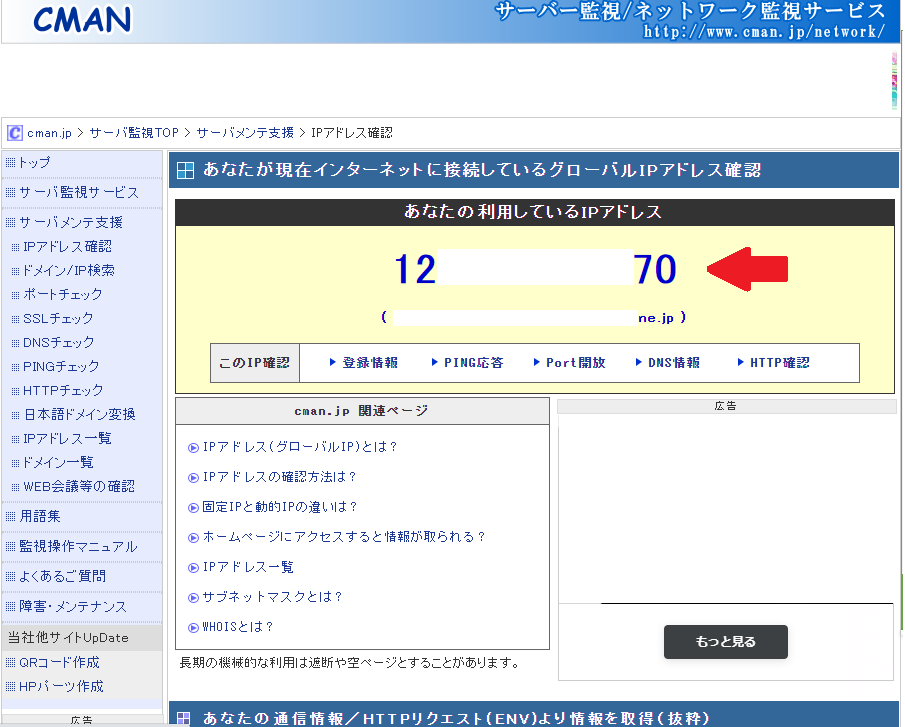This screenshot has width=905, height=727.
Task: Open ドメイン/IP検索 from the sidebar
Action: [x=68, y=270]
